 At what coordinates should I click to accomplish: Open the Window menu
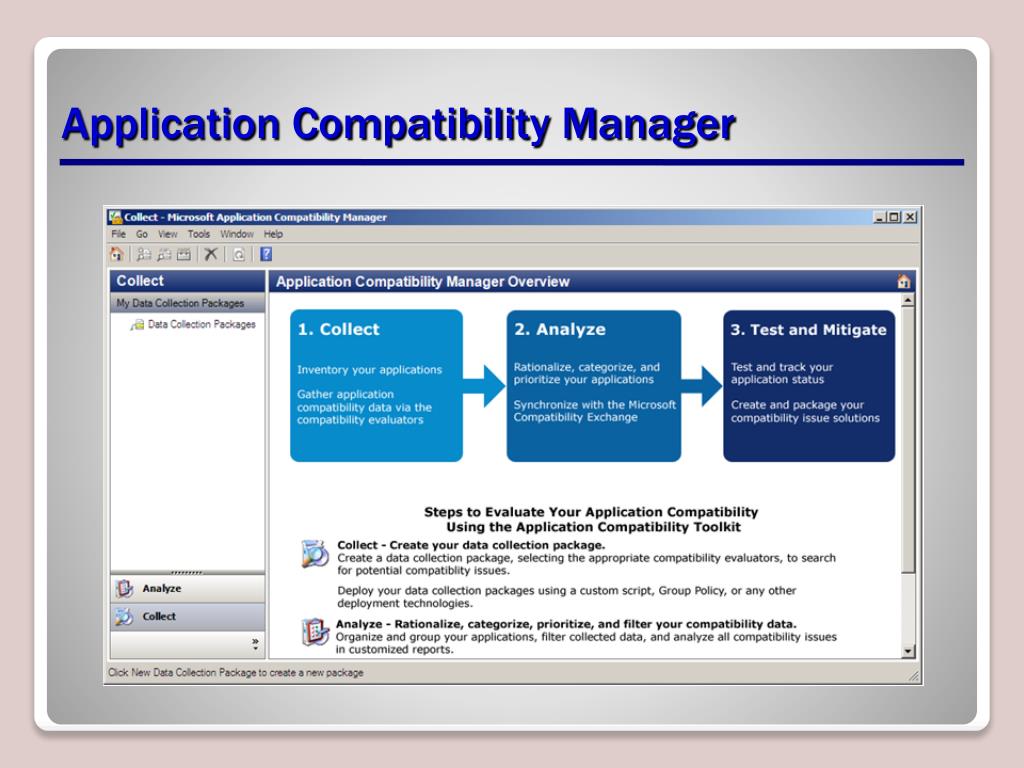point(236,234)
